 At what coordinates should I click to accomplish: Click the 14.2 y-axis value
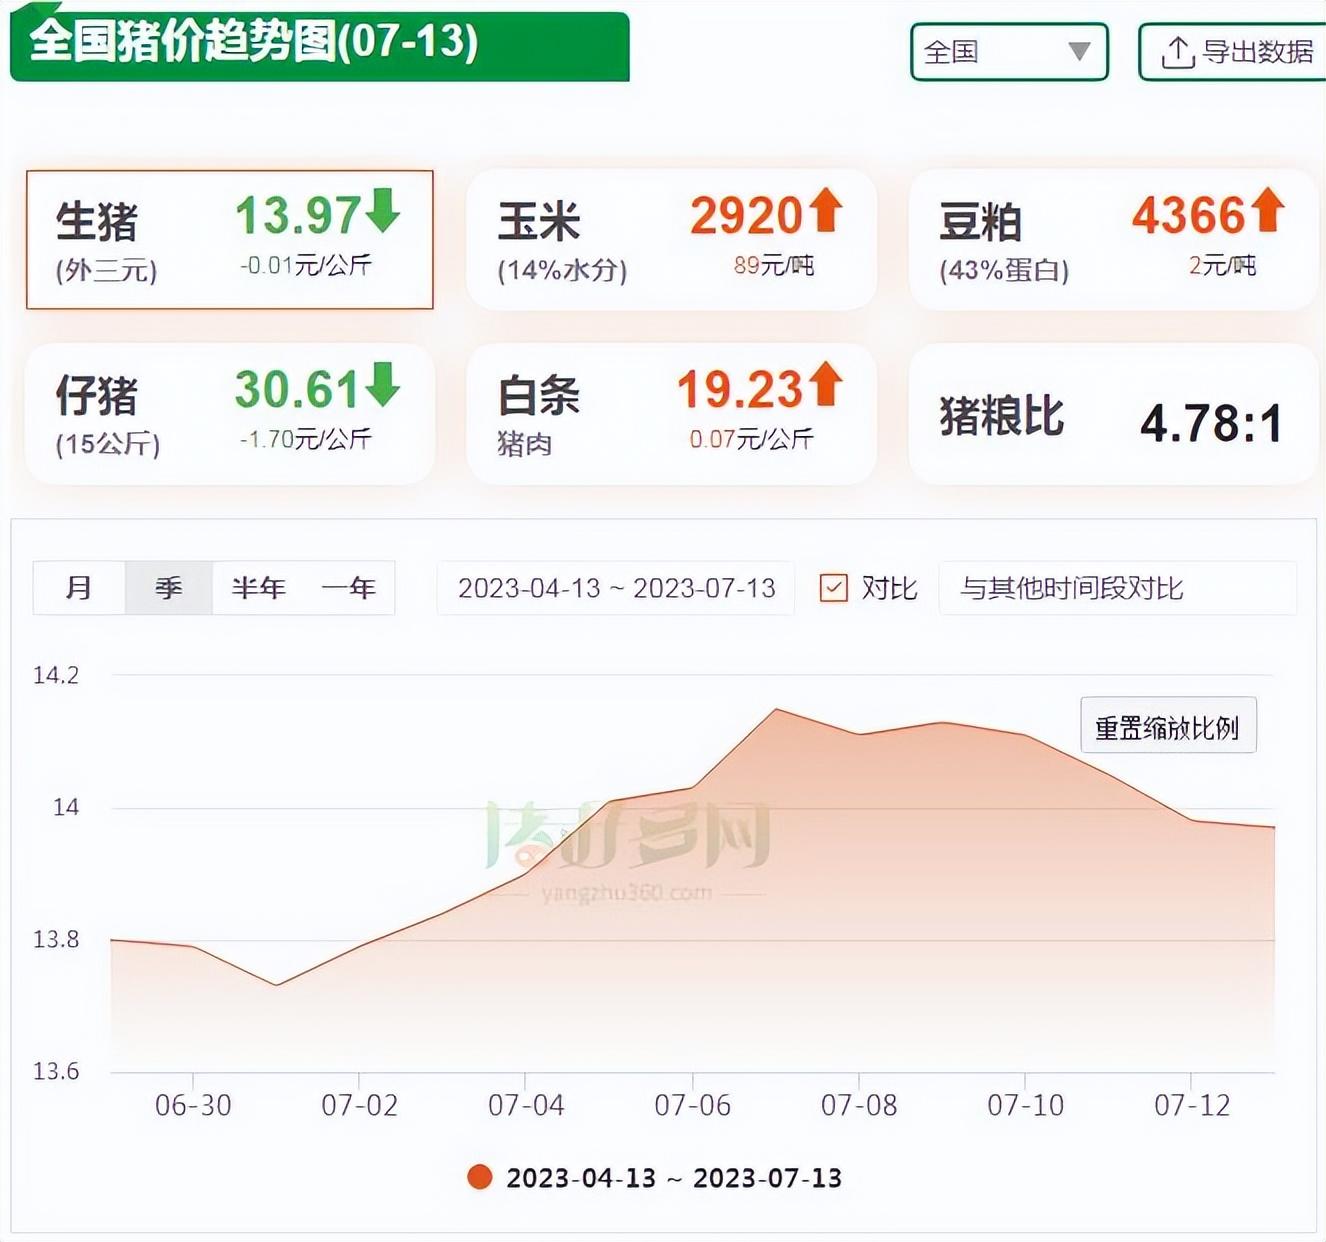(56, 675)
